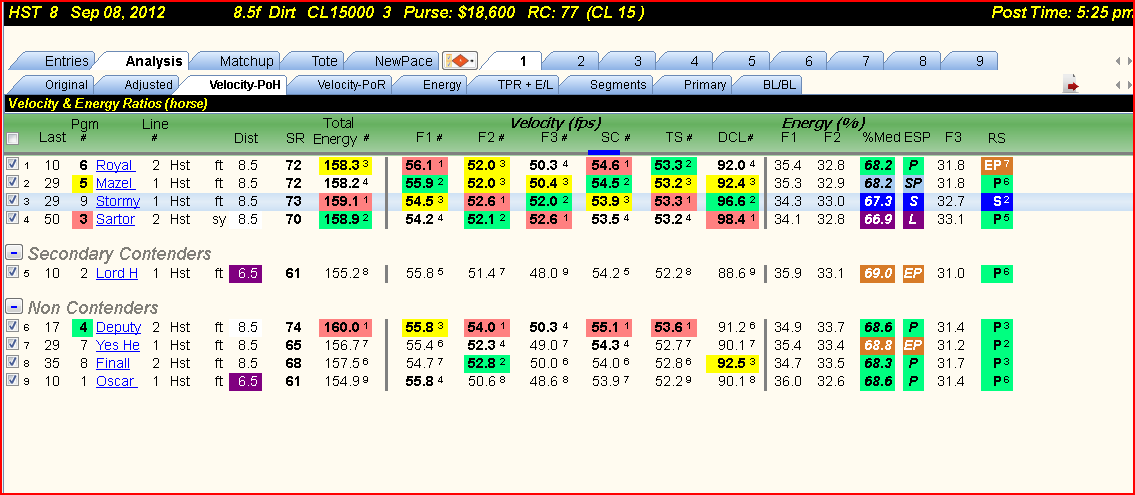Sort by the Total Energy column header
The width and height of the screenshot is (1135, 495).
[x=338, y=130]
